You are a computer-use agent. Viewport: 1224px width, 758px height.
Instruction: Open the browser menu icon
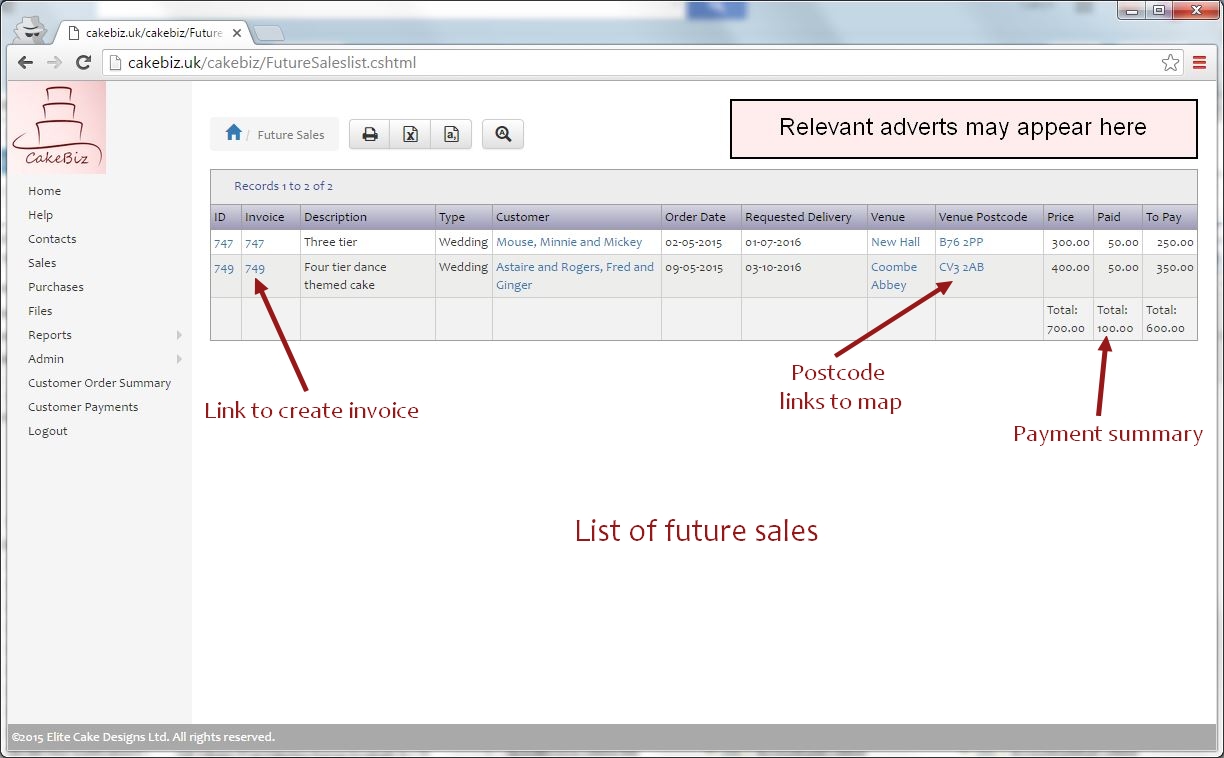tap(1198, 62)
